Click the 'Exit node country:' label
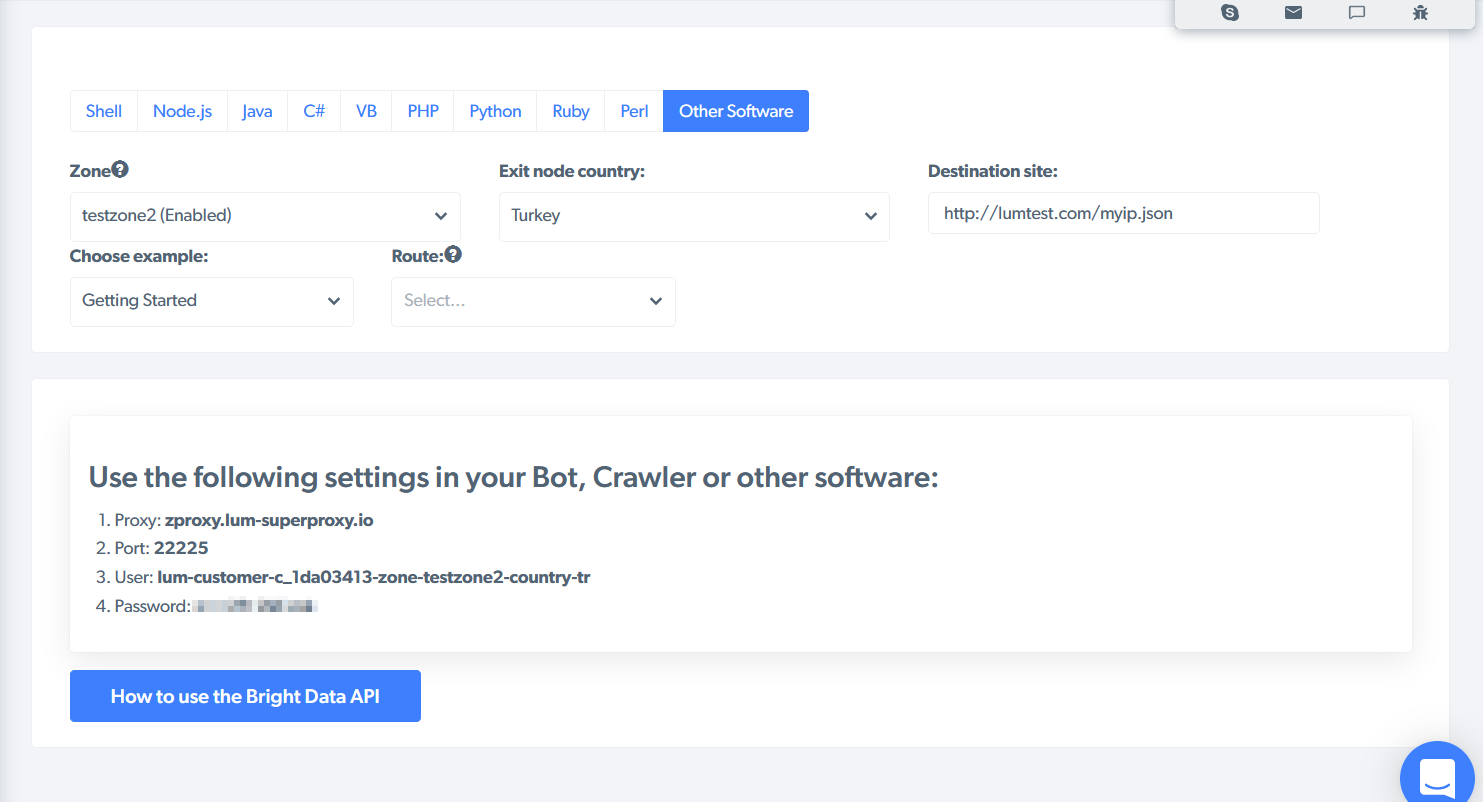Screen dimensions: 1483x802 click(x=572, y=171)
